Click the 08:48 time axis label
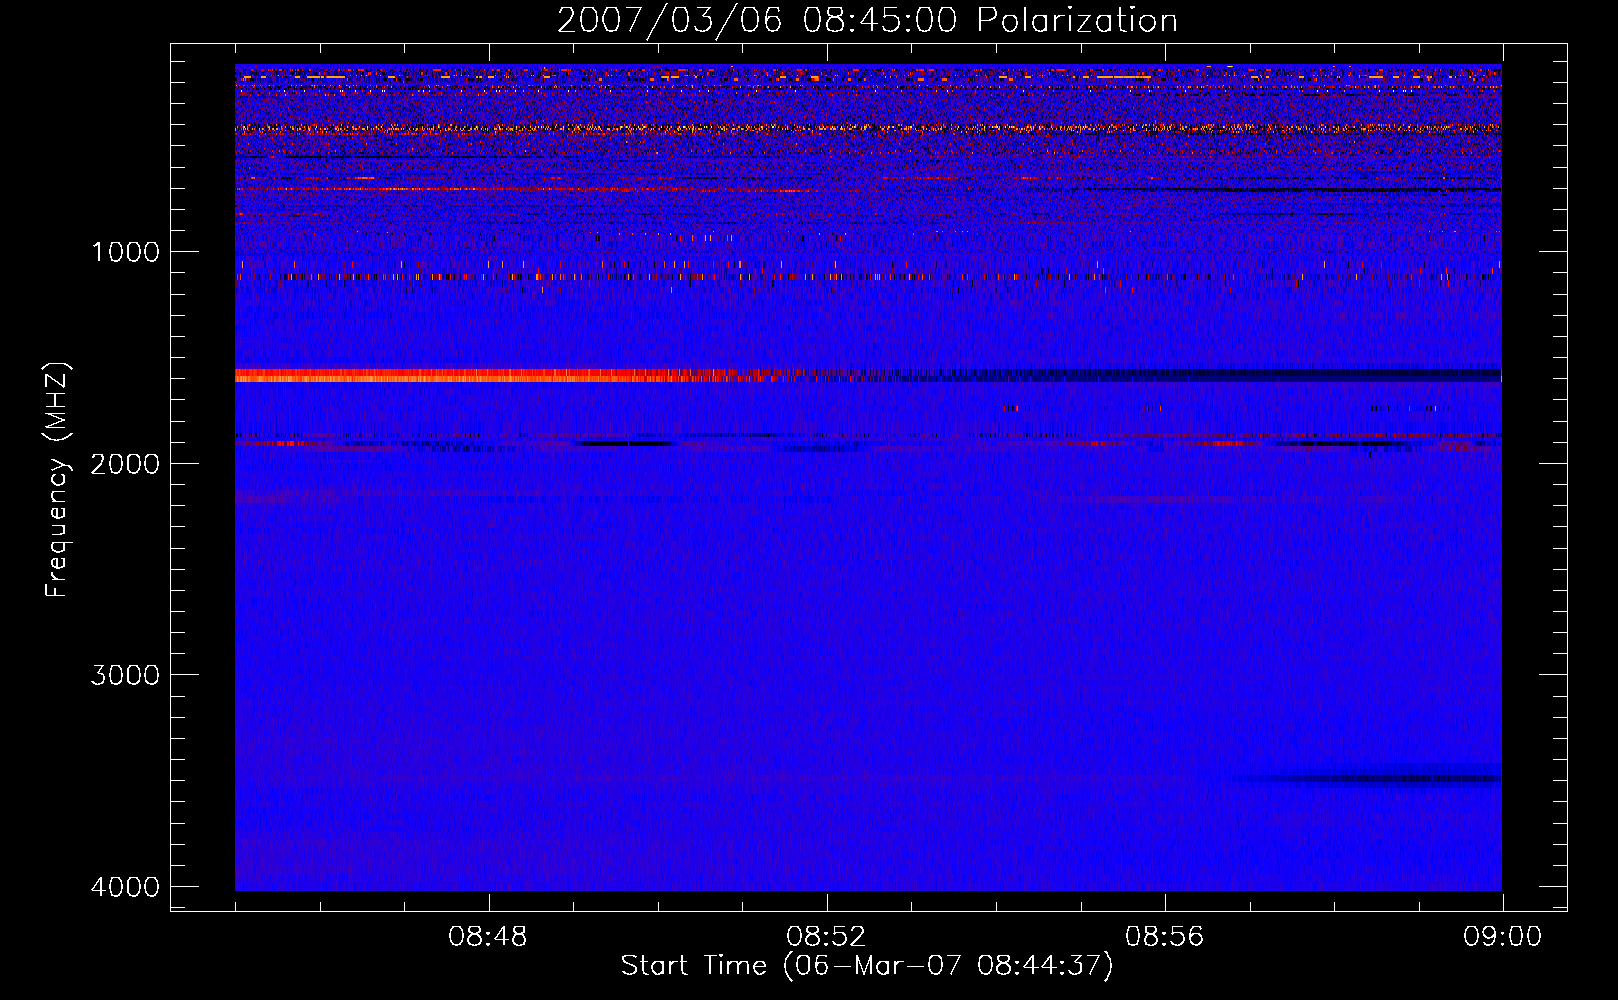 488,937
